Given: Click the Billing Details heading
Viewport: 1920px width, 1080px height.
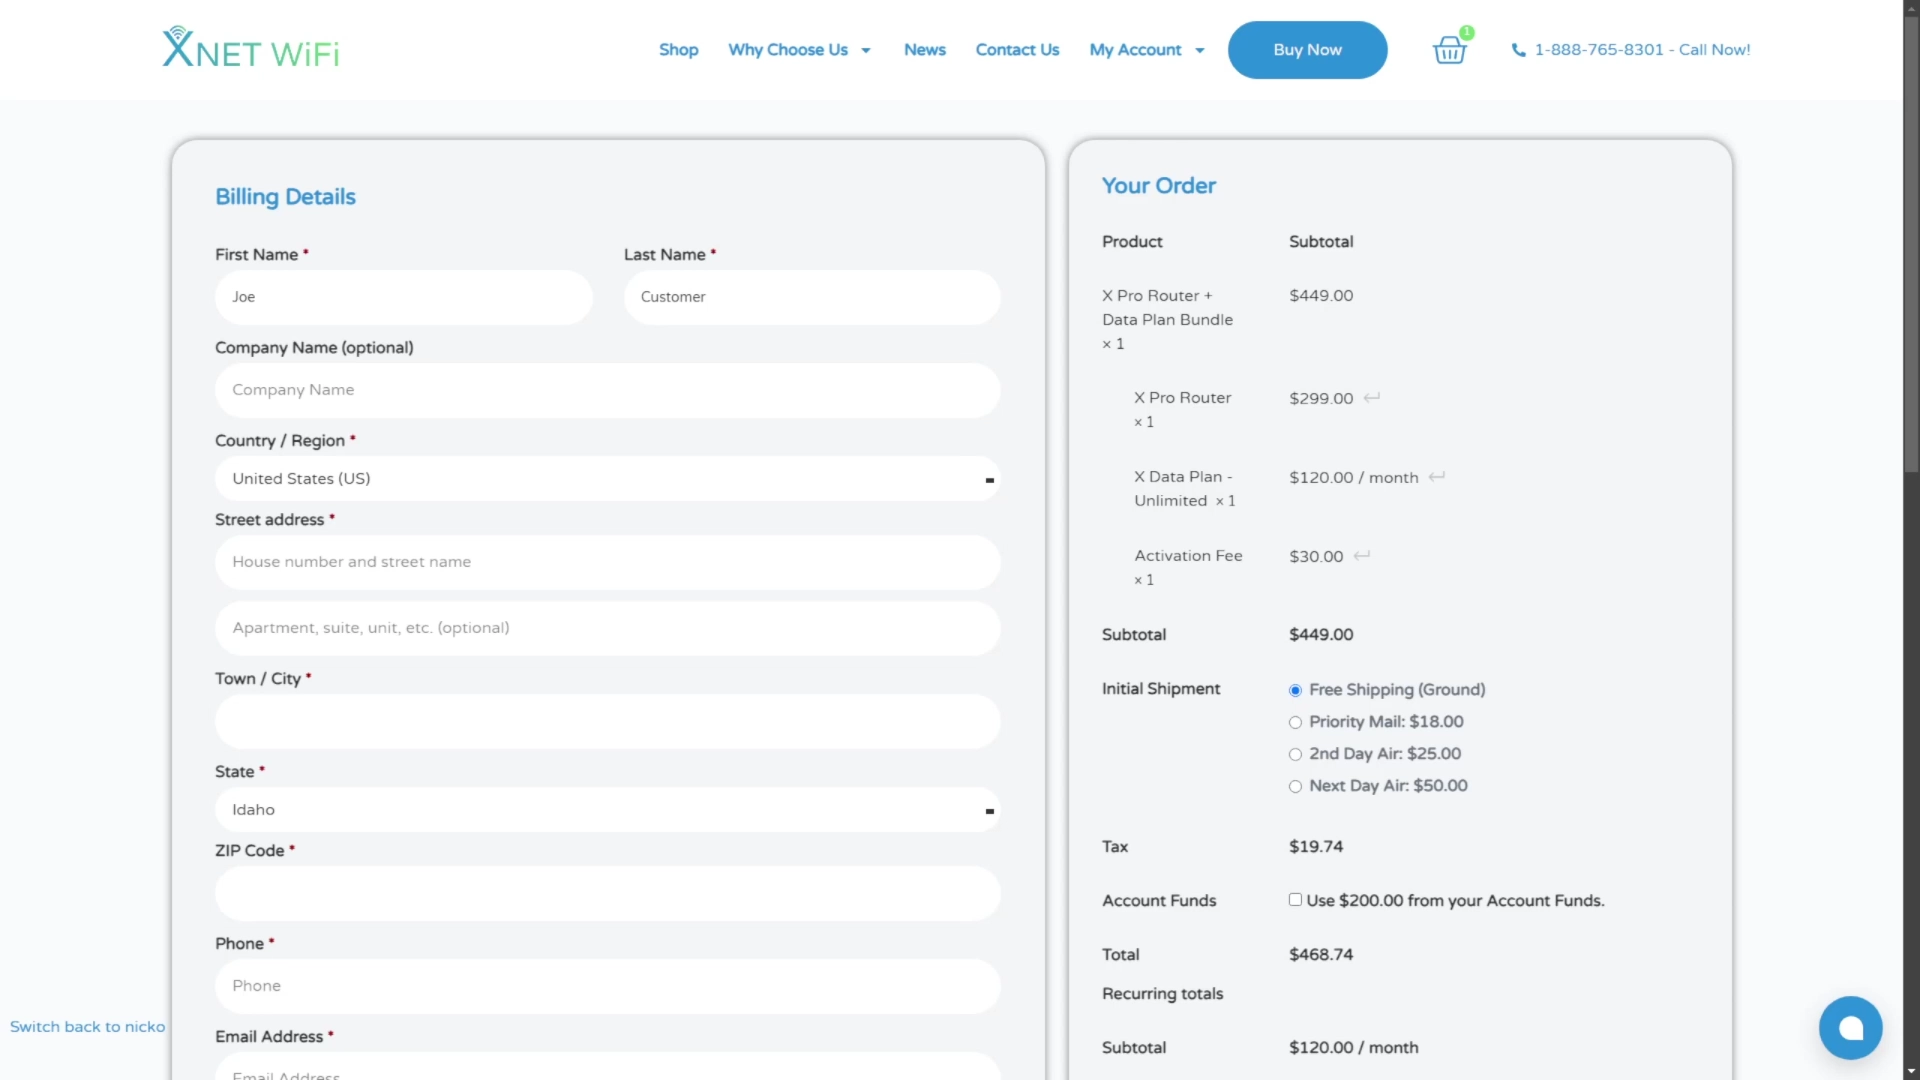Looking at the screenshot, I should click(x=285, y=197).
